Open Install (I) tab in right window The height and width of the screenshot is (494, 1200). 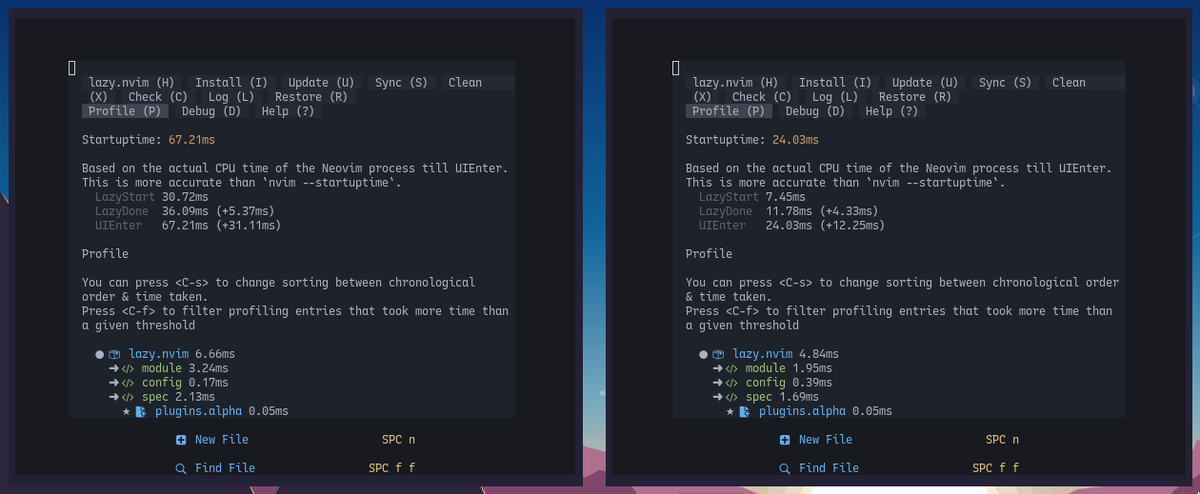(x=835, y=83)
